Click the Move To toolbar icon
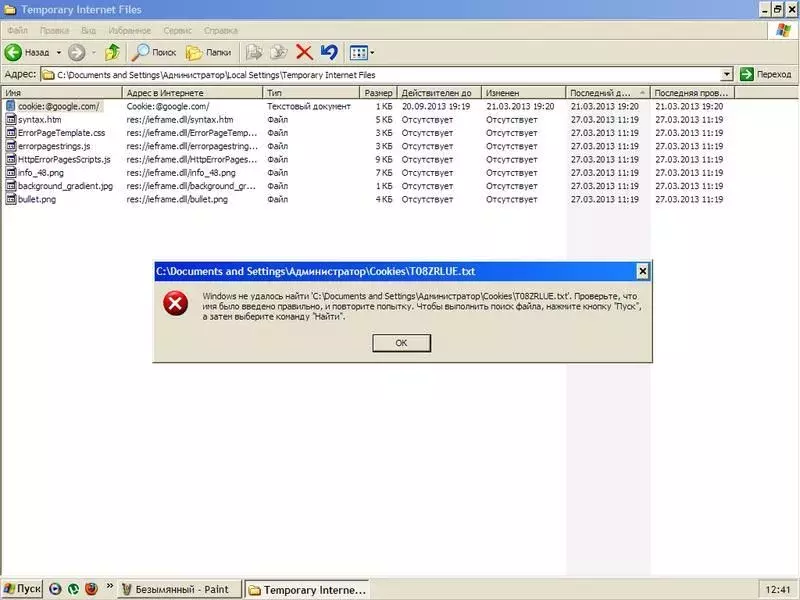This screenshot has height=600, width=800. click(254, 52)
